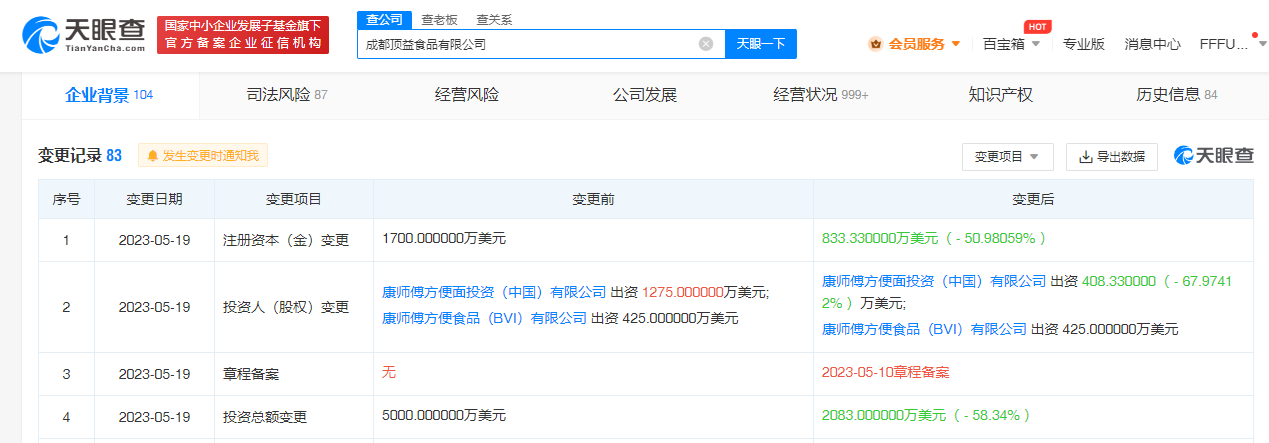Expand the 百宝箱 dropdown arrow

point(1035,44)
